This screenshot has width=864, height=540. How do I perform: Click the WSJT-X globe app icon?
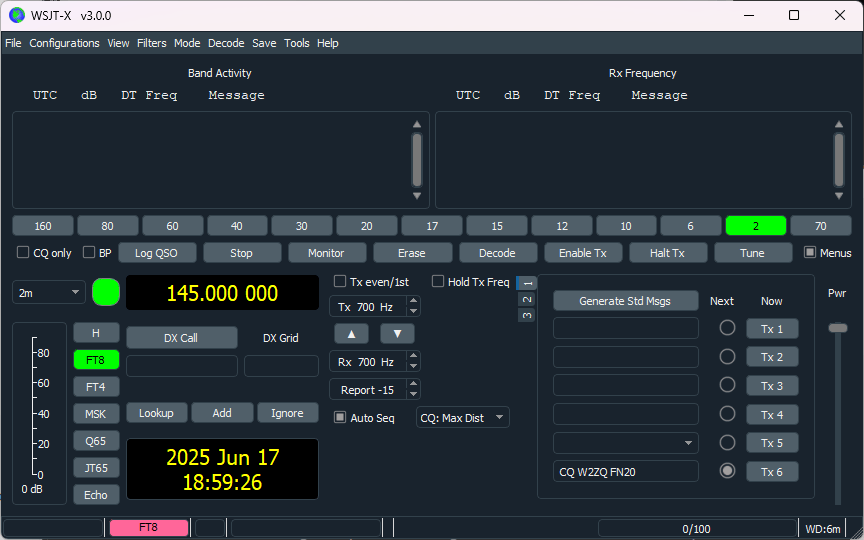point(17,15)
